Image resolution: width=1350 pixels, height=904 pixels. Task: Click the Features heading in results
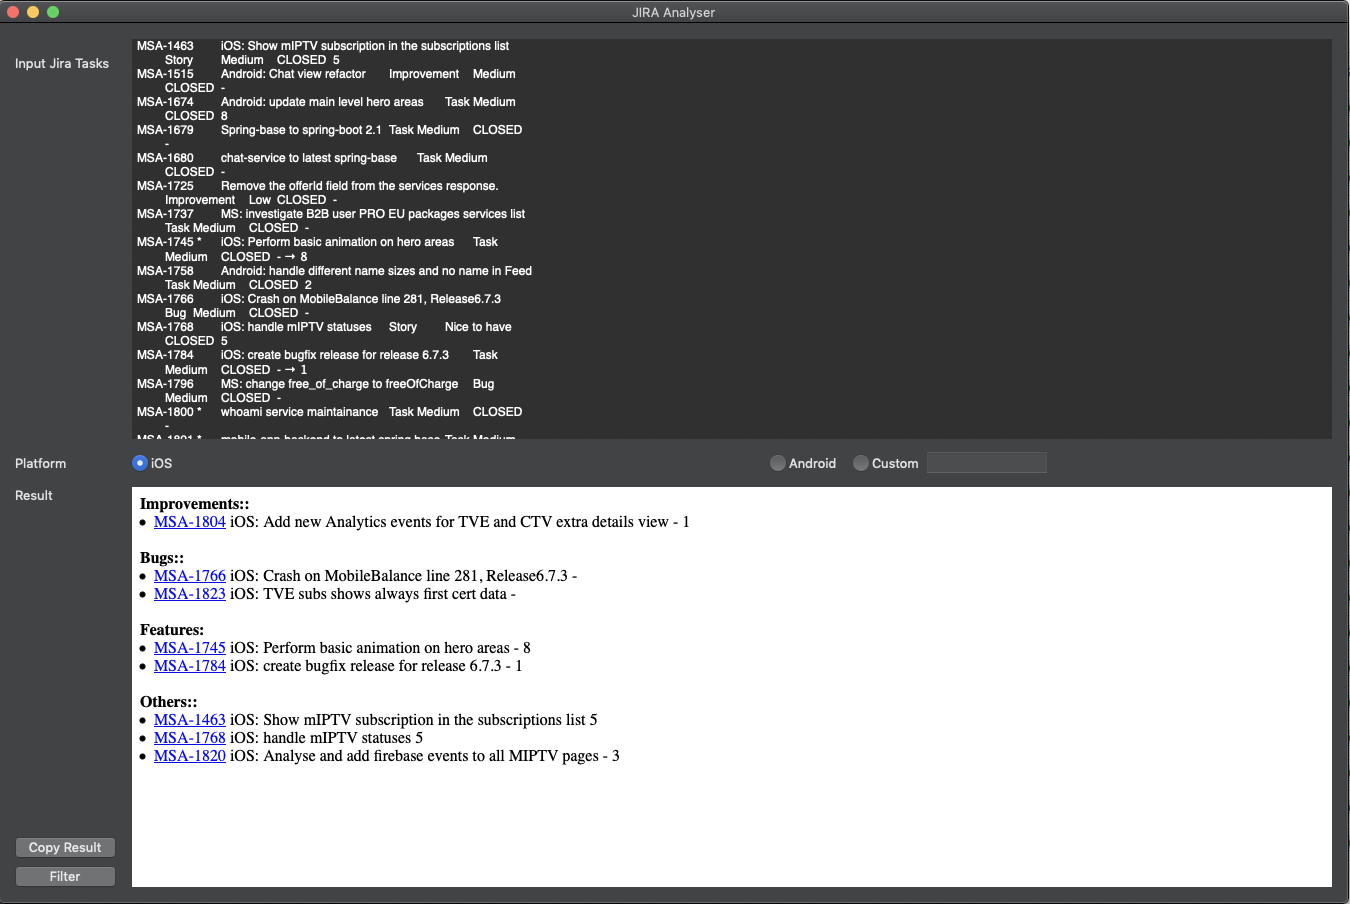(172, 630)
